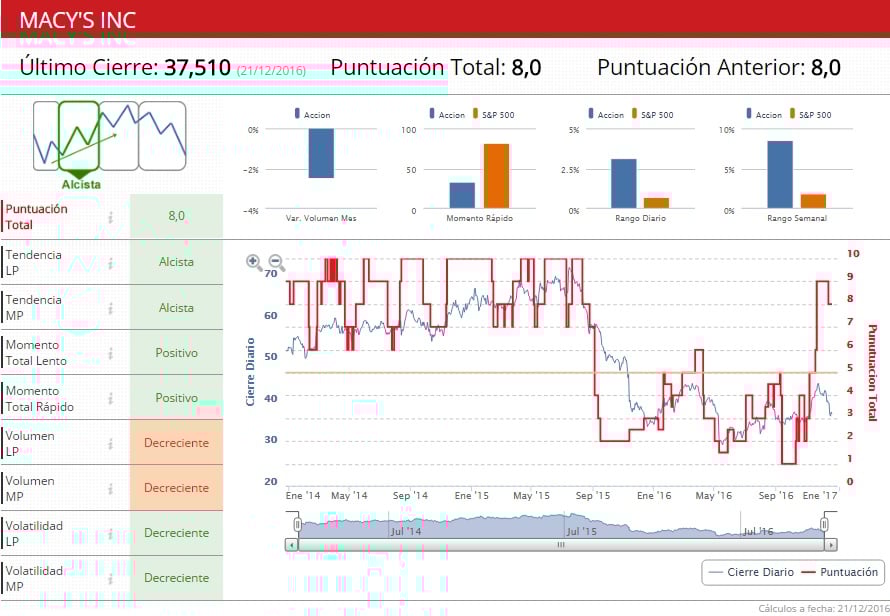Toggle S&P 500 series in Momento Rápido chart
Image resolution: width=890 pixels, height=616 pixels.
point(494,114)
